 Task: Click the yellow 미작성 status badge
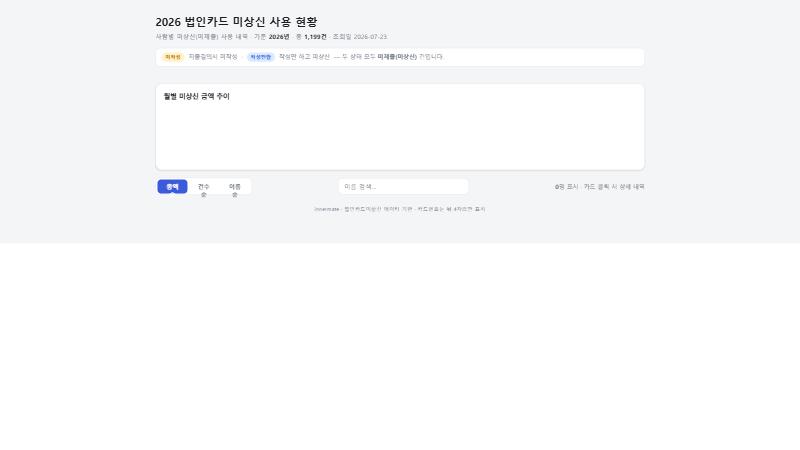(x=172, y=57)
